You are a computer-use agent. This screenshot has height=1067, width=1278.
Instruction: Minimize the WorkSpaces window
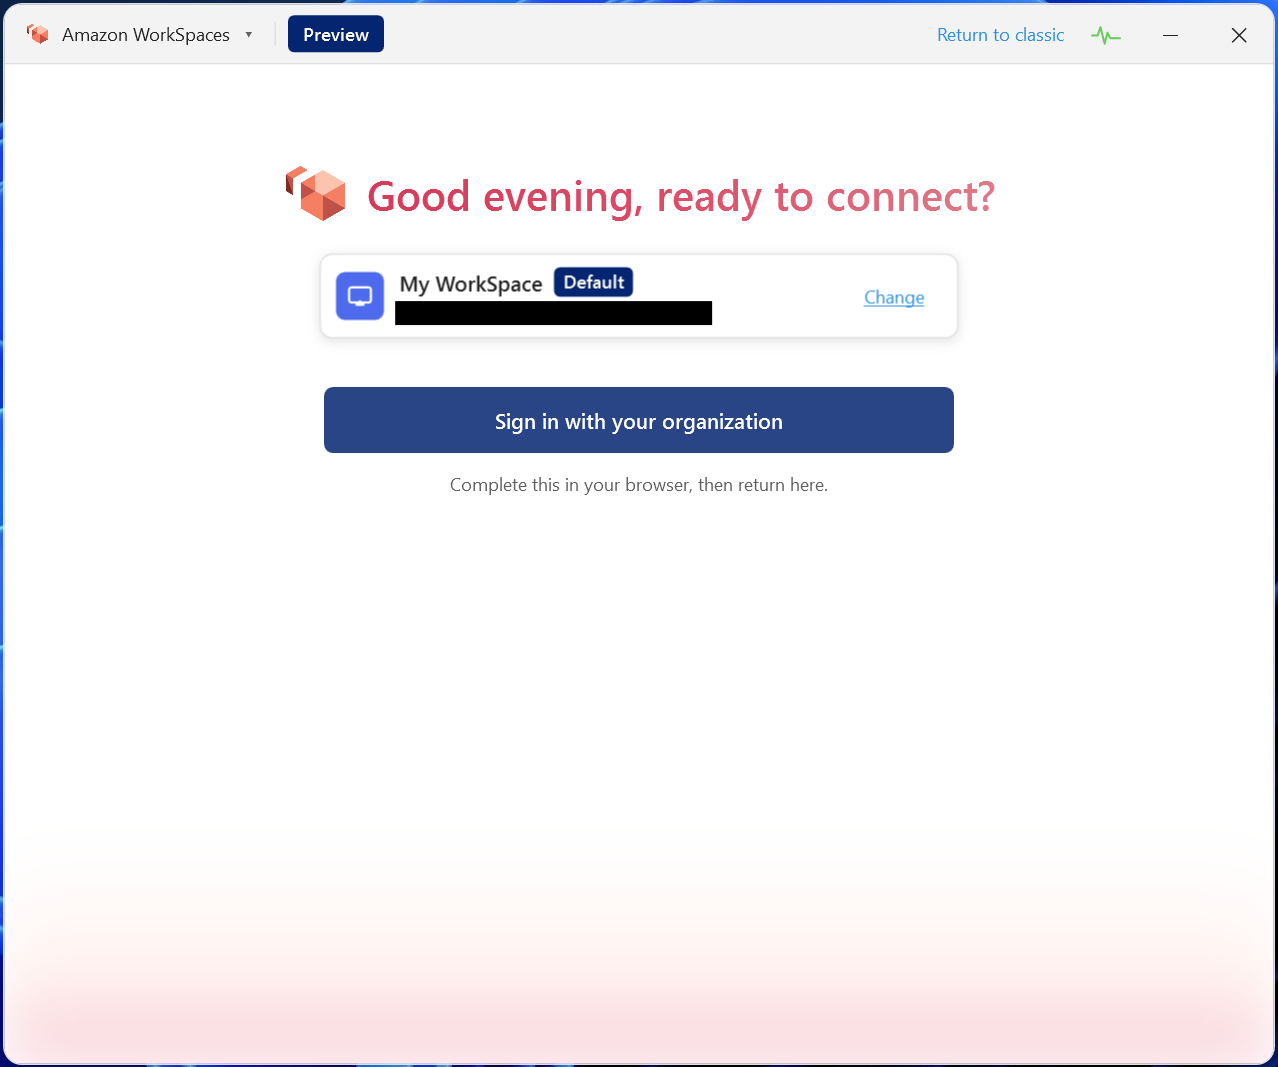(1170, 35)
